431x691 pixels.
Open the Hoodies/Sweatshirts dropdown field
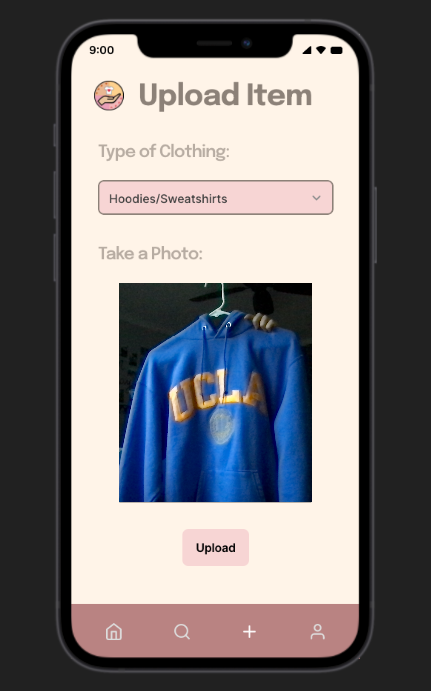coord(216,197)
